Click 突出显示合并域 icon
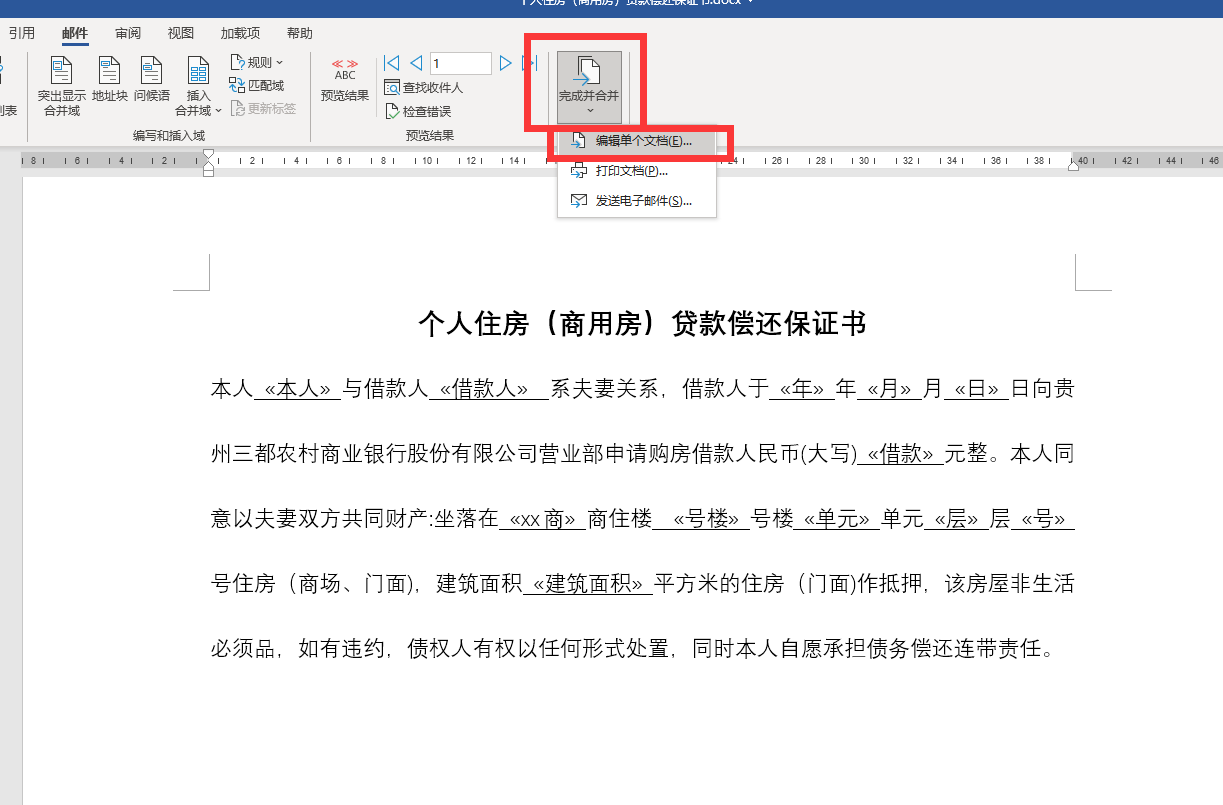Image resolution: width=1223 pixels, height=805 pixels. (x=62, y=86)
